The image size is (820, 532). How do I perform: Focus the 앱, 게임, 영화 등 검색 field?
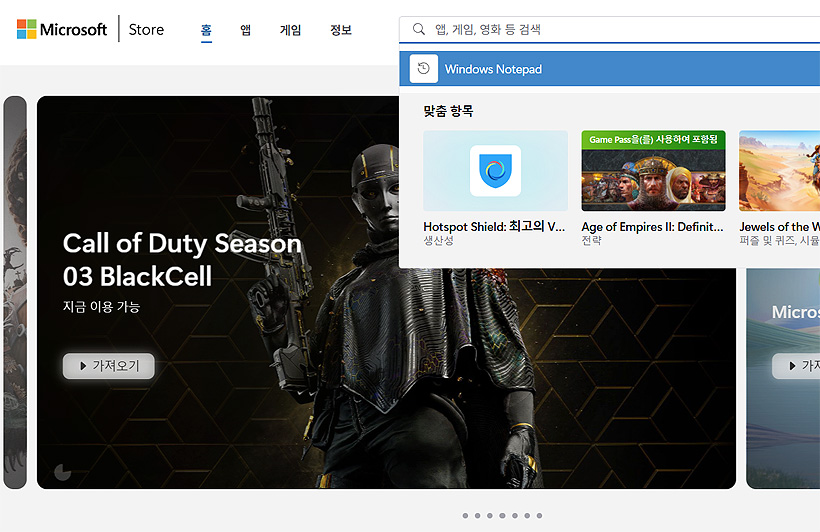coord(610,29)
